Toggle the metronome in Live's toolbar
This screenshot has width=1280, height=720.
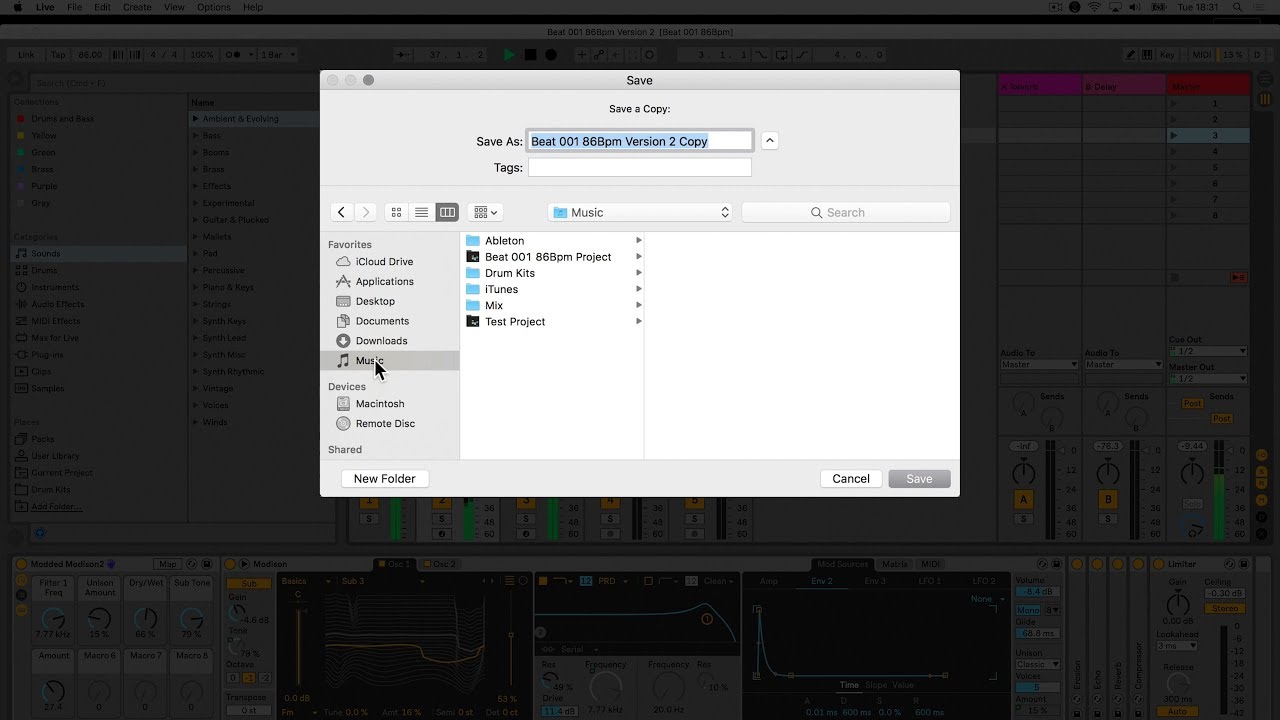point(233,55)
